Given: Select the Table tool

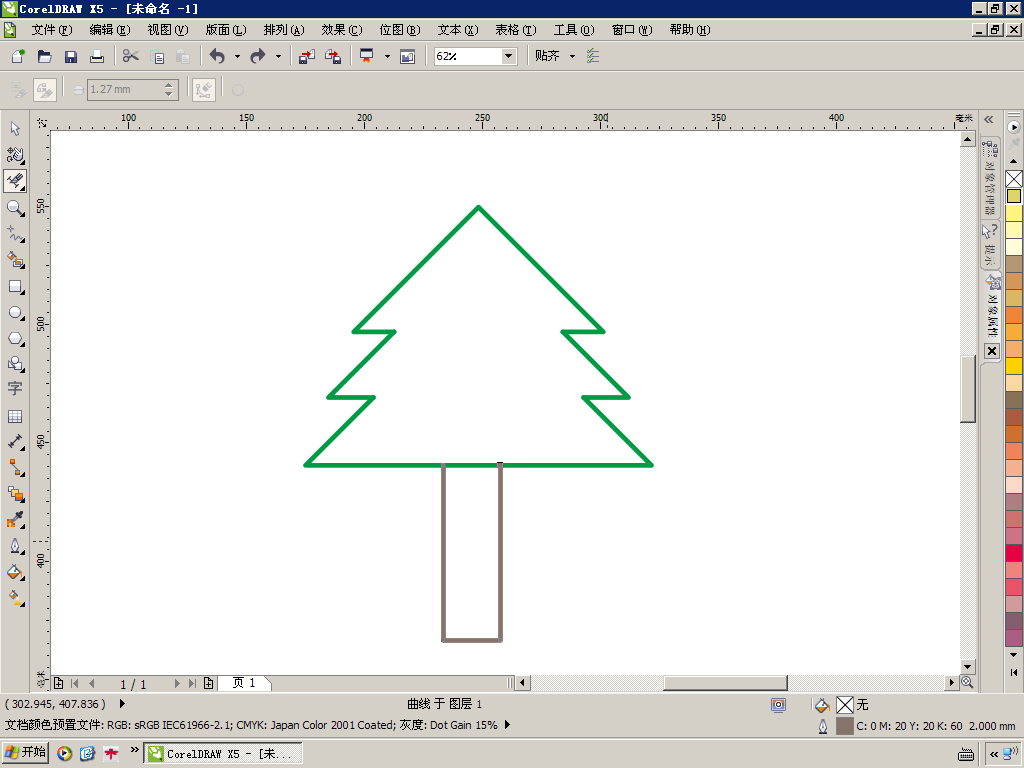Looking at the screenshot, I should pos(15,416).
